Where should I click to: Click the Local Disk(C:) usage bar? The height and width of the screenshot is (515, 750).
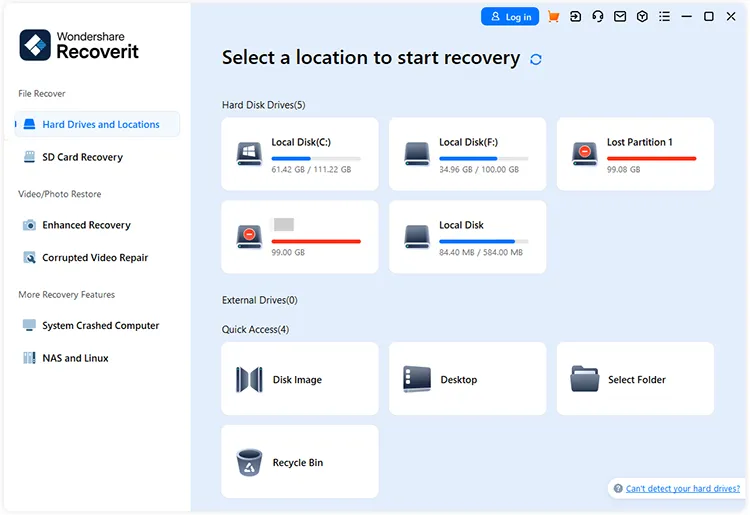coord(316,158)
